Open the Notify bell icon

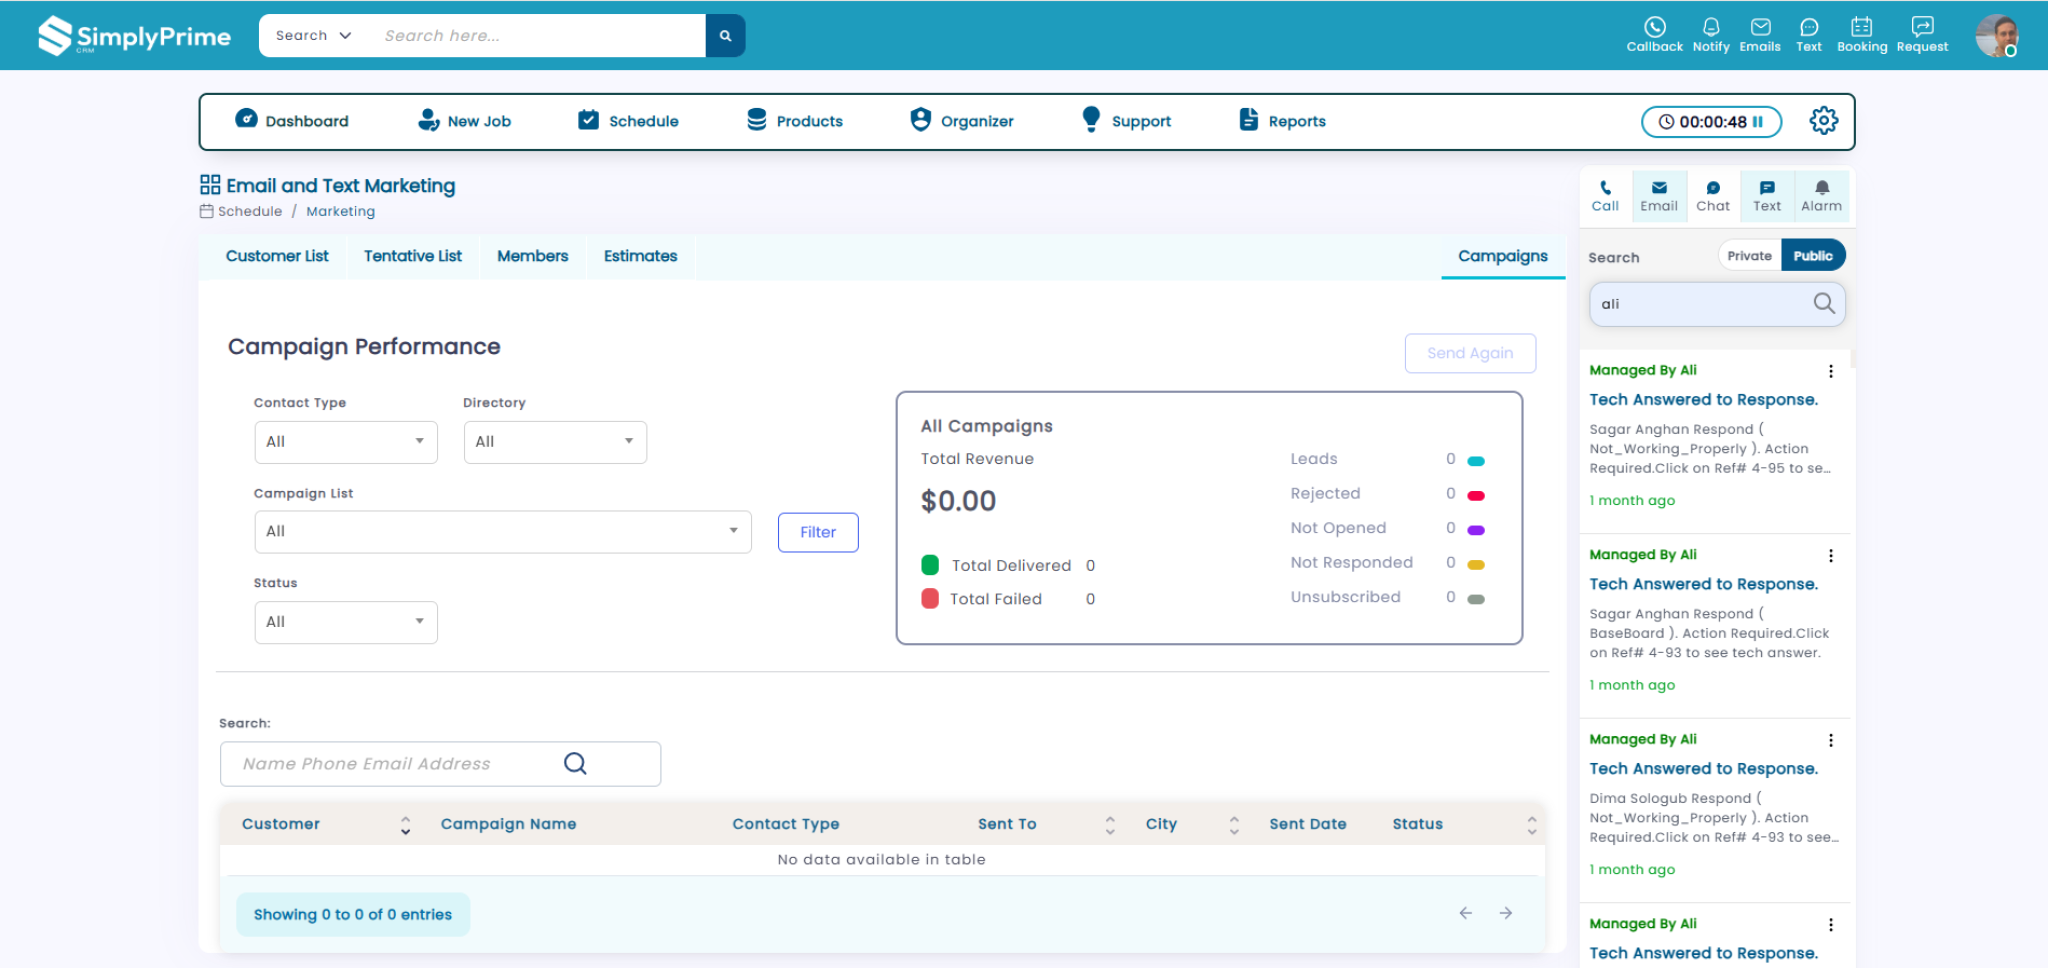[x=1711, y=35]
